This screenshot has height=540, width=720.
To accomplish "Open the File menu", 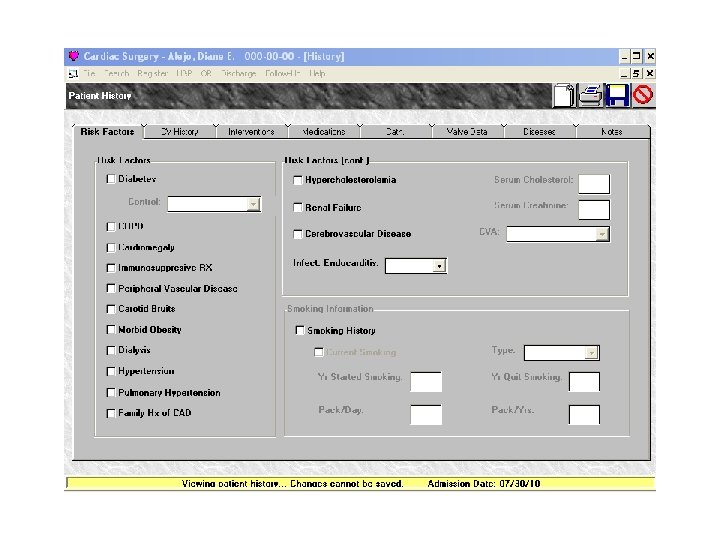I will [89, 73].
